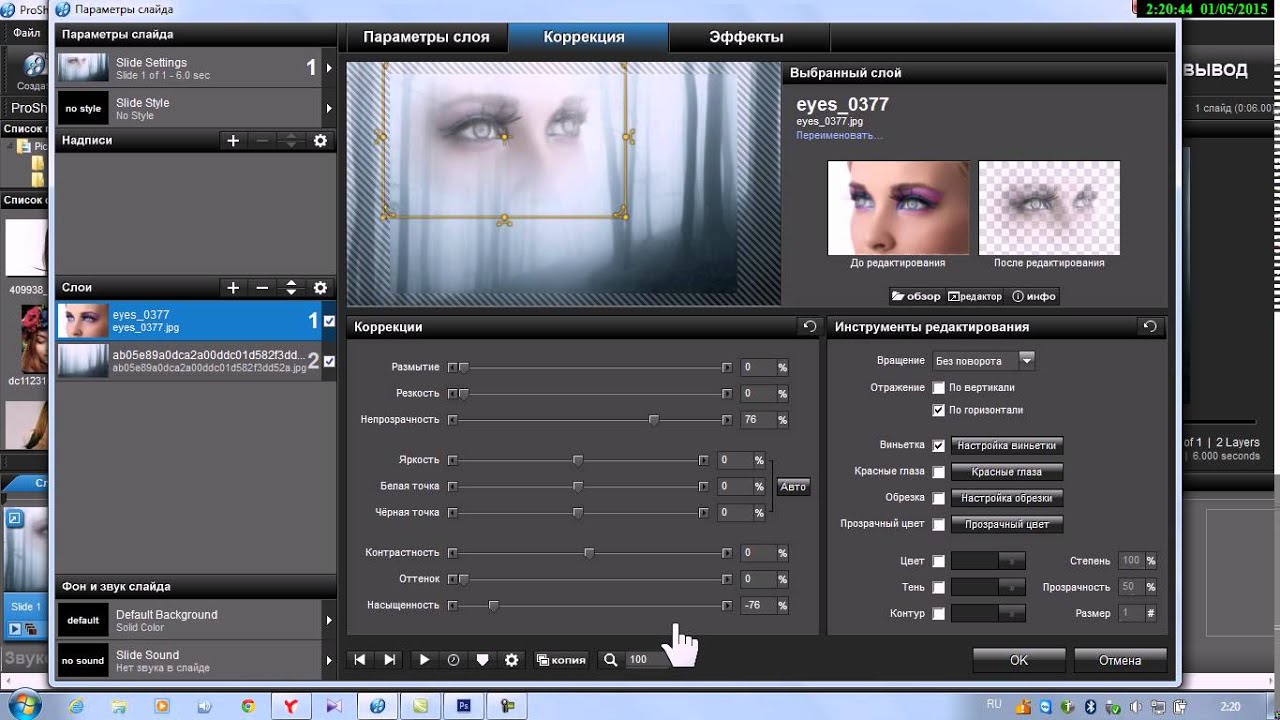Viewport: 1280px width, 720px height.
Task: Click the magnifier zoom icon
Action: tap(610, 660)
